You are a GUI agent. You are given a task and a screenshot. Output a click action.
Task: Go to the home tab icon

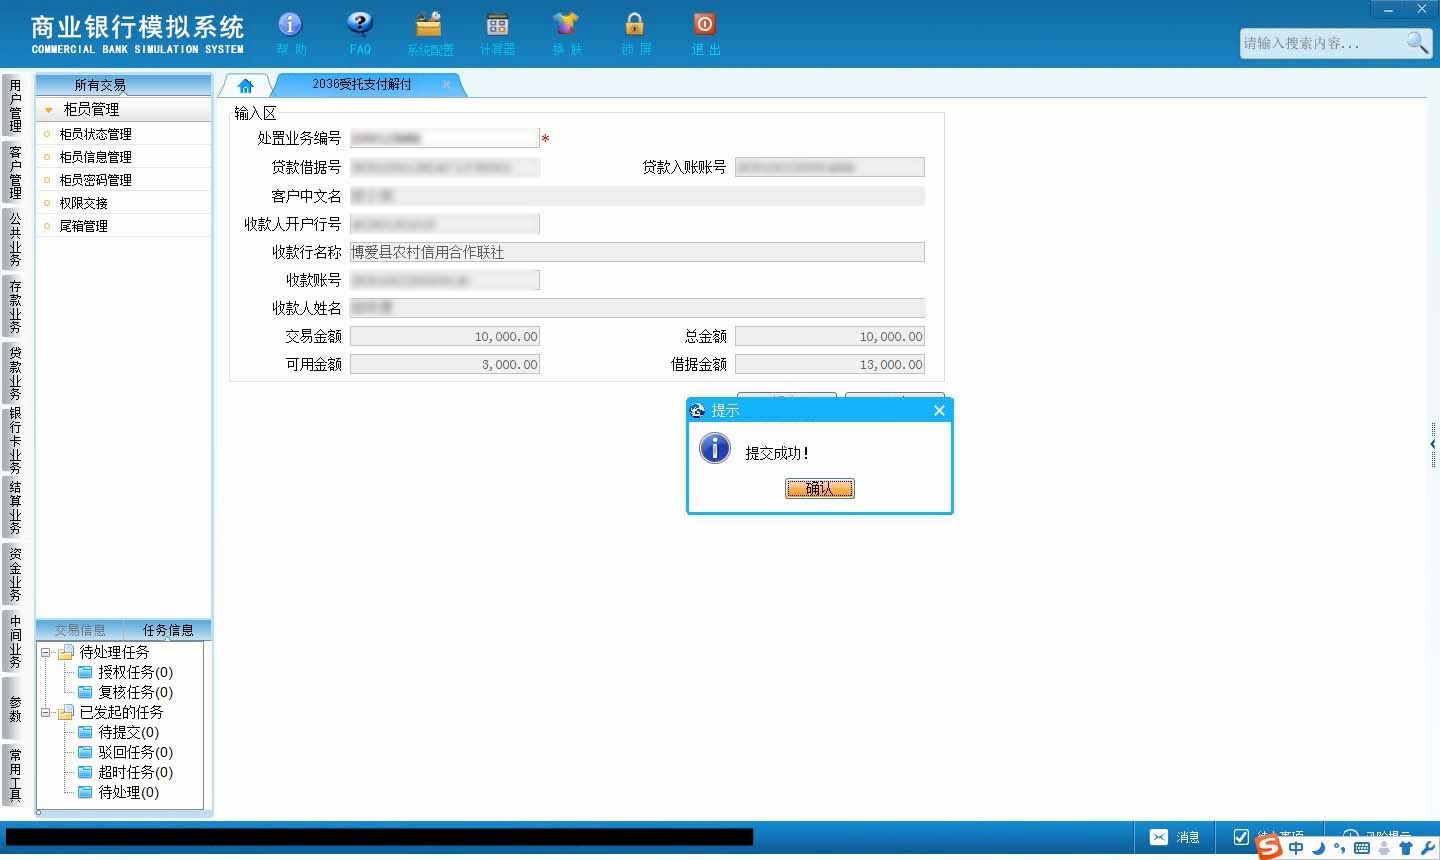pos(245,85)
